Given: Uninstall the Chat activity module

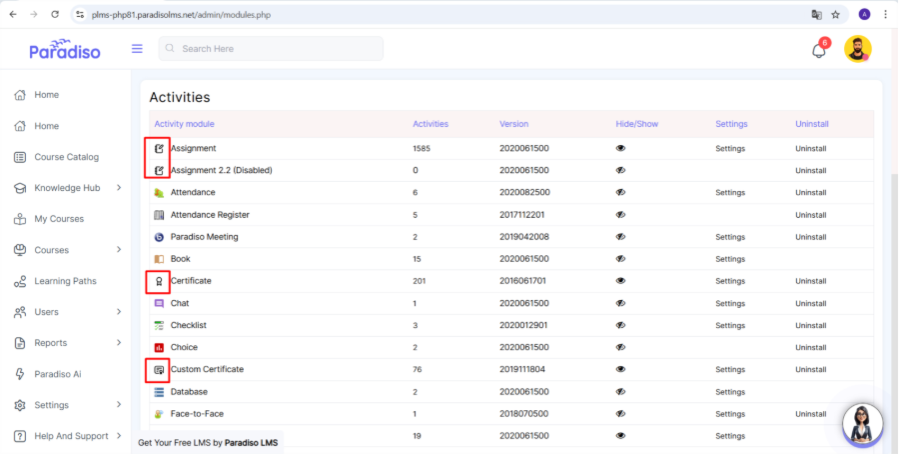Looking at the screenshot, I should tap(810, 303).
